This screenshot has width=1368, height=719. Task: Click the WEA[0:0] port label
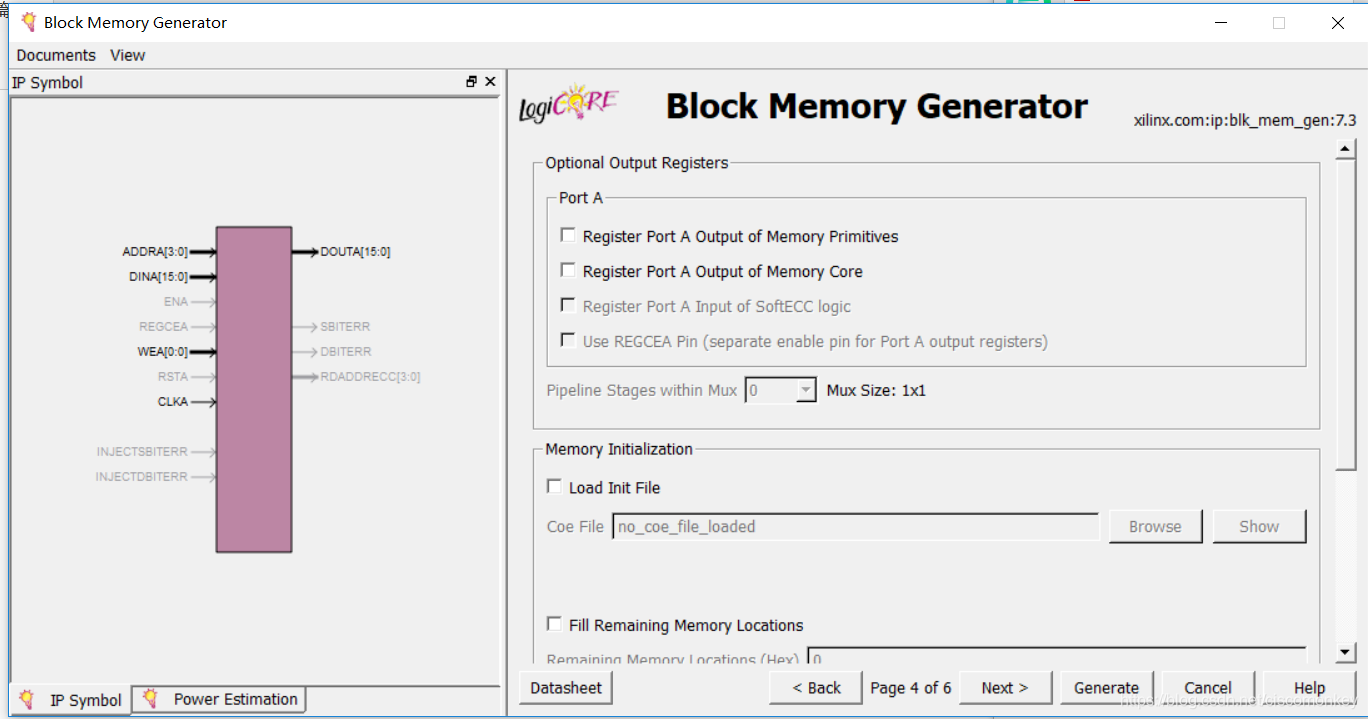coord(162,352)
